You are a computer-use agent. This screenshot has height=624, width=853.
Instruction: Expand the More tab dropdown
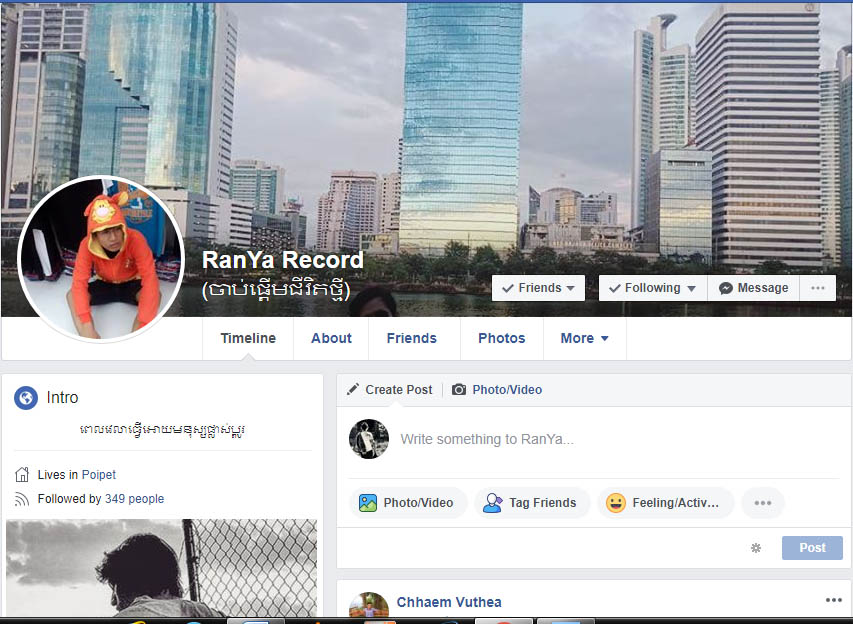(584, 338)
